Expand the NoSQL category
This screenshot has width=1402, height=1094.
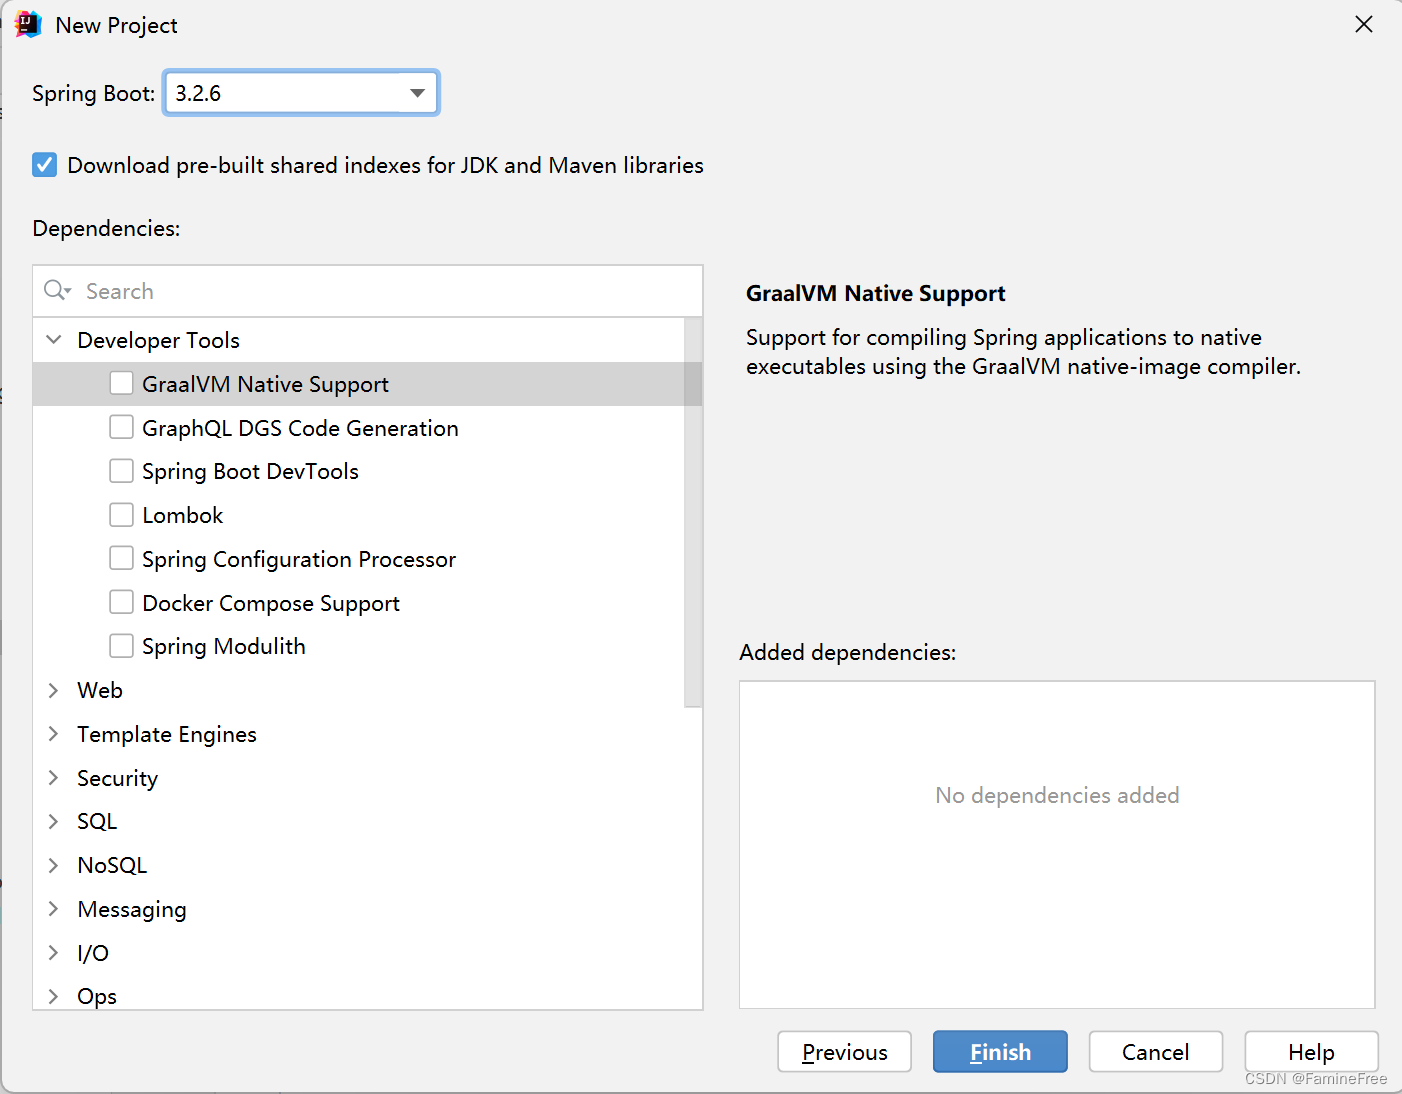54,865
